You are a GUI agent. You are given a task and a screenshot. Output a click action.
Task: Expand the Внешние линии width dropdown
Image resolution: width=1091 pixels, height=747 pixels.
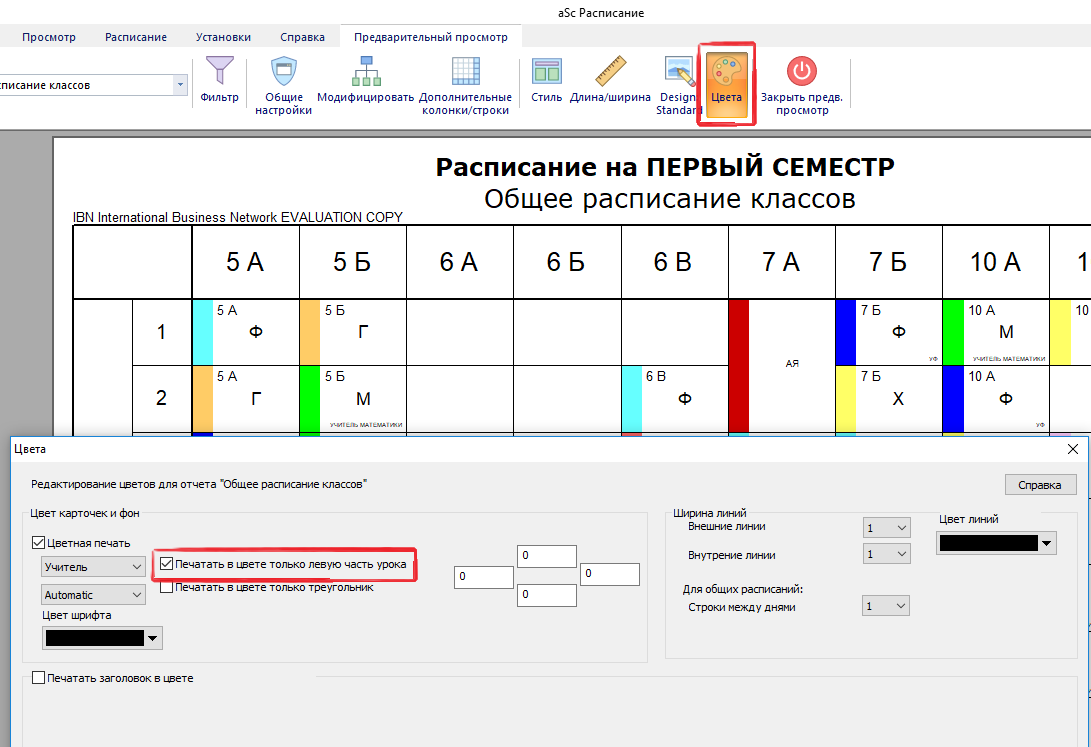(x=886, y=527)
